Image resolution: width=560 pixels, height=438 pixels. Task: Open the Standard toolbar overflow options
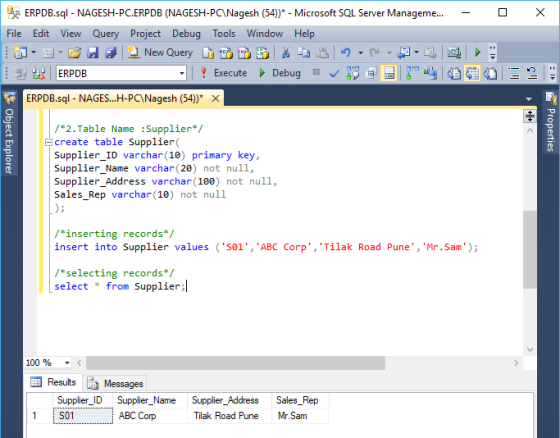click(492, 53)
